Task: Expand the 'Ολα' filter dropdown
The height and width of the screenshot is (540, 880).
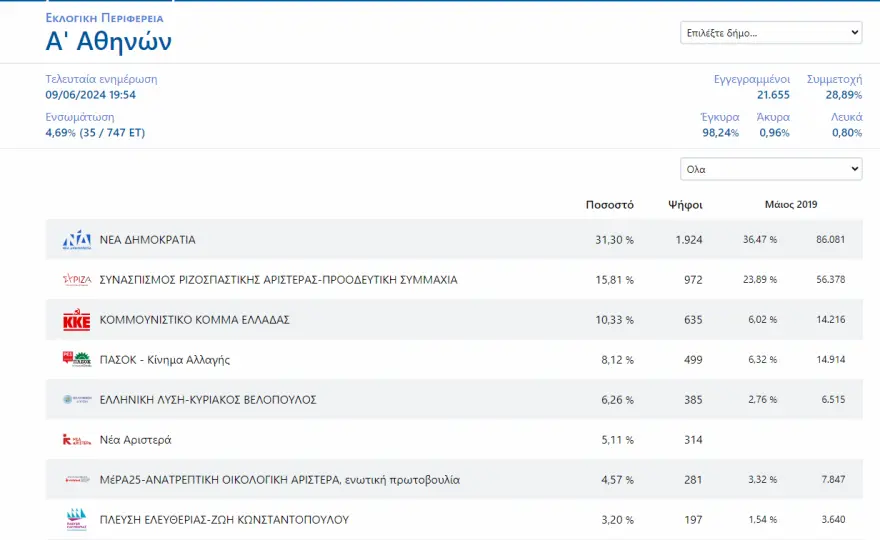Action: (x=770, y=169)
